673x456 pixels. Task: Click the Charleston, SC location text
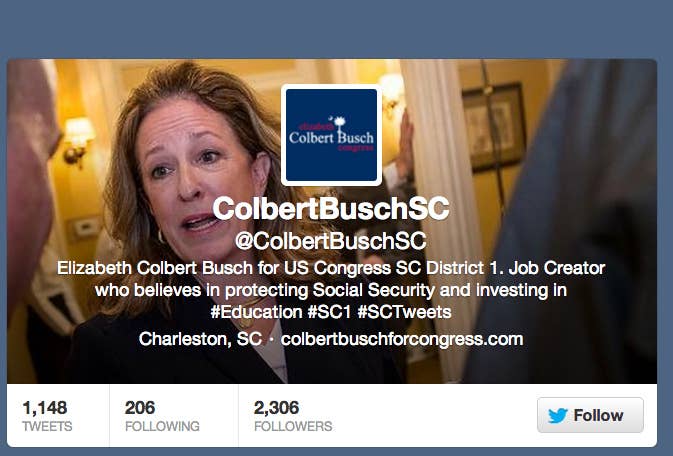pyautogui.click(x=200, y=339)
